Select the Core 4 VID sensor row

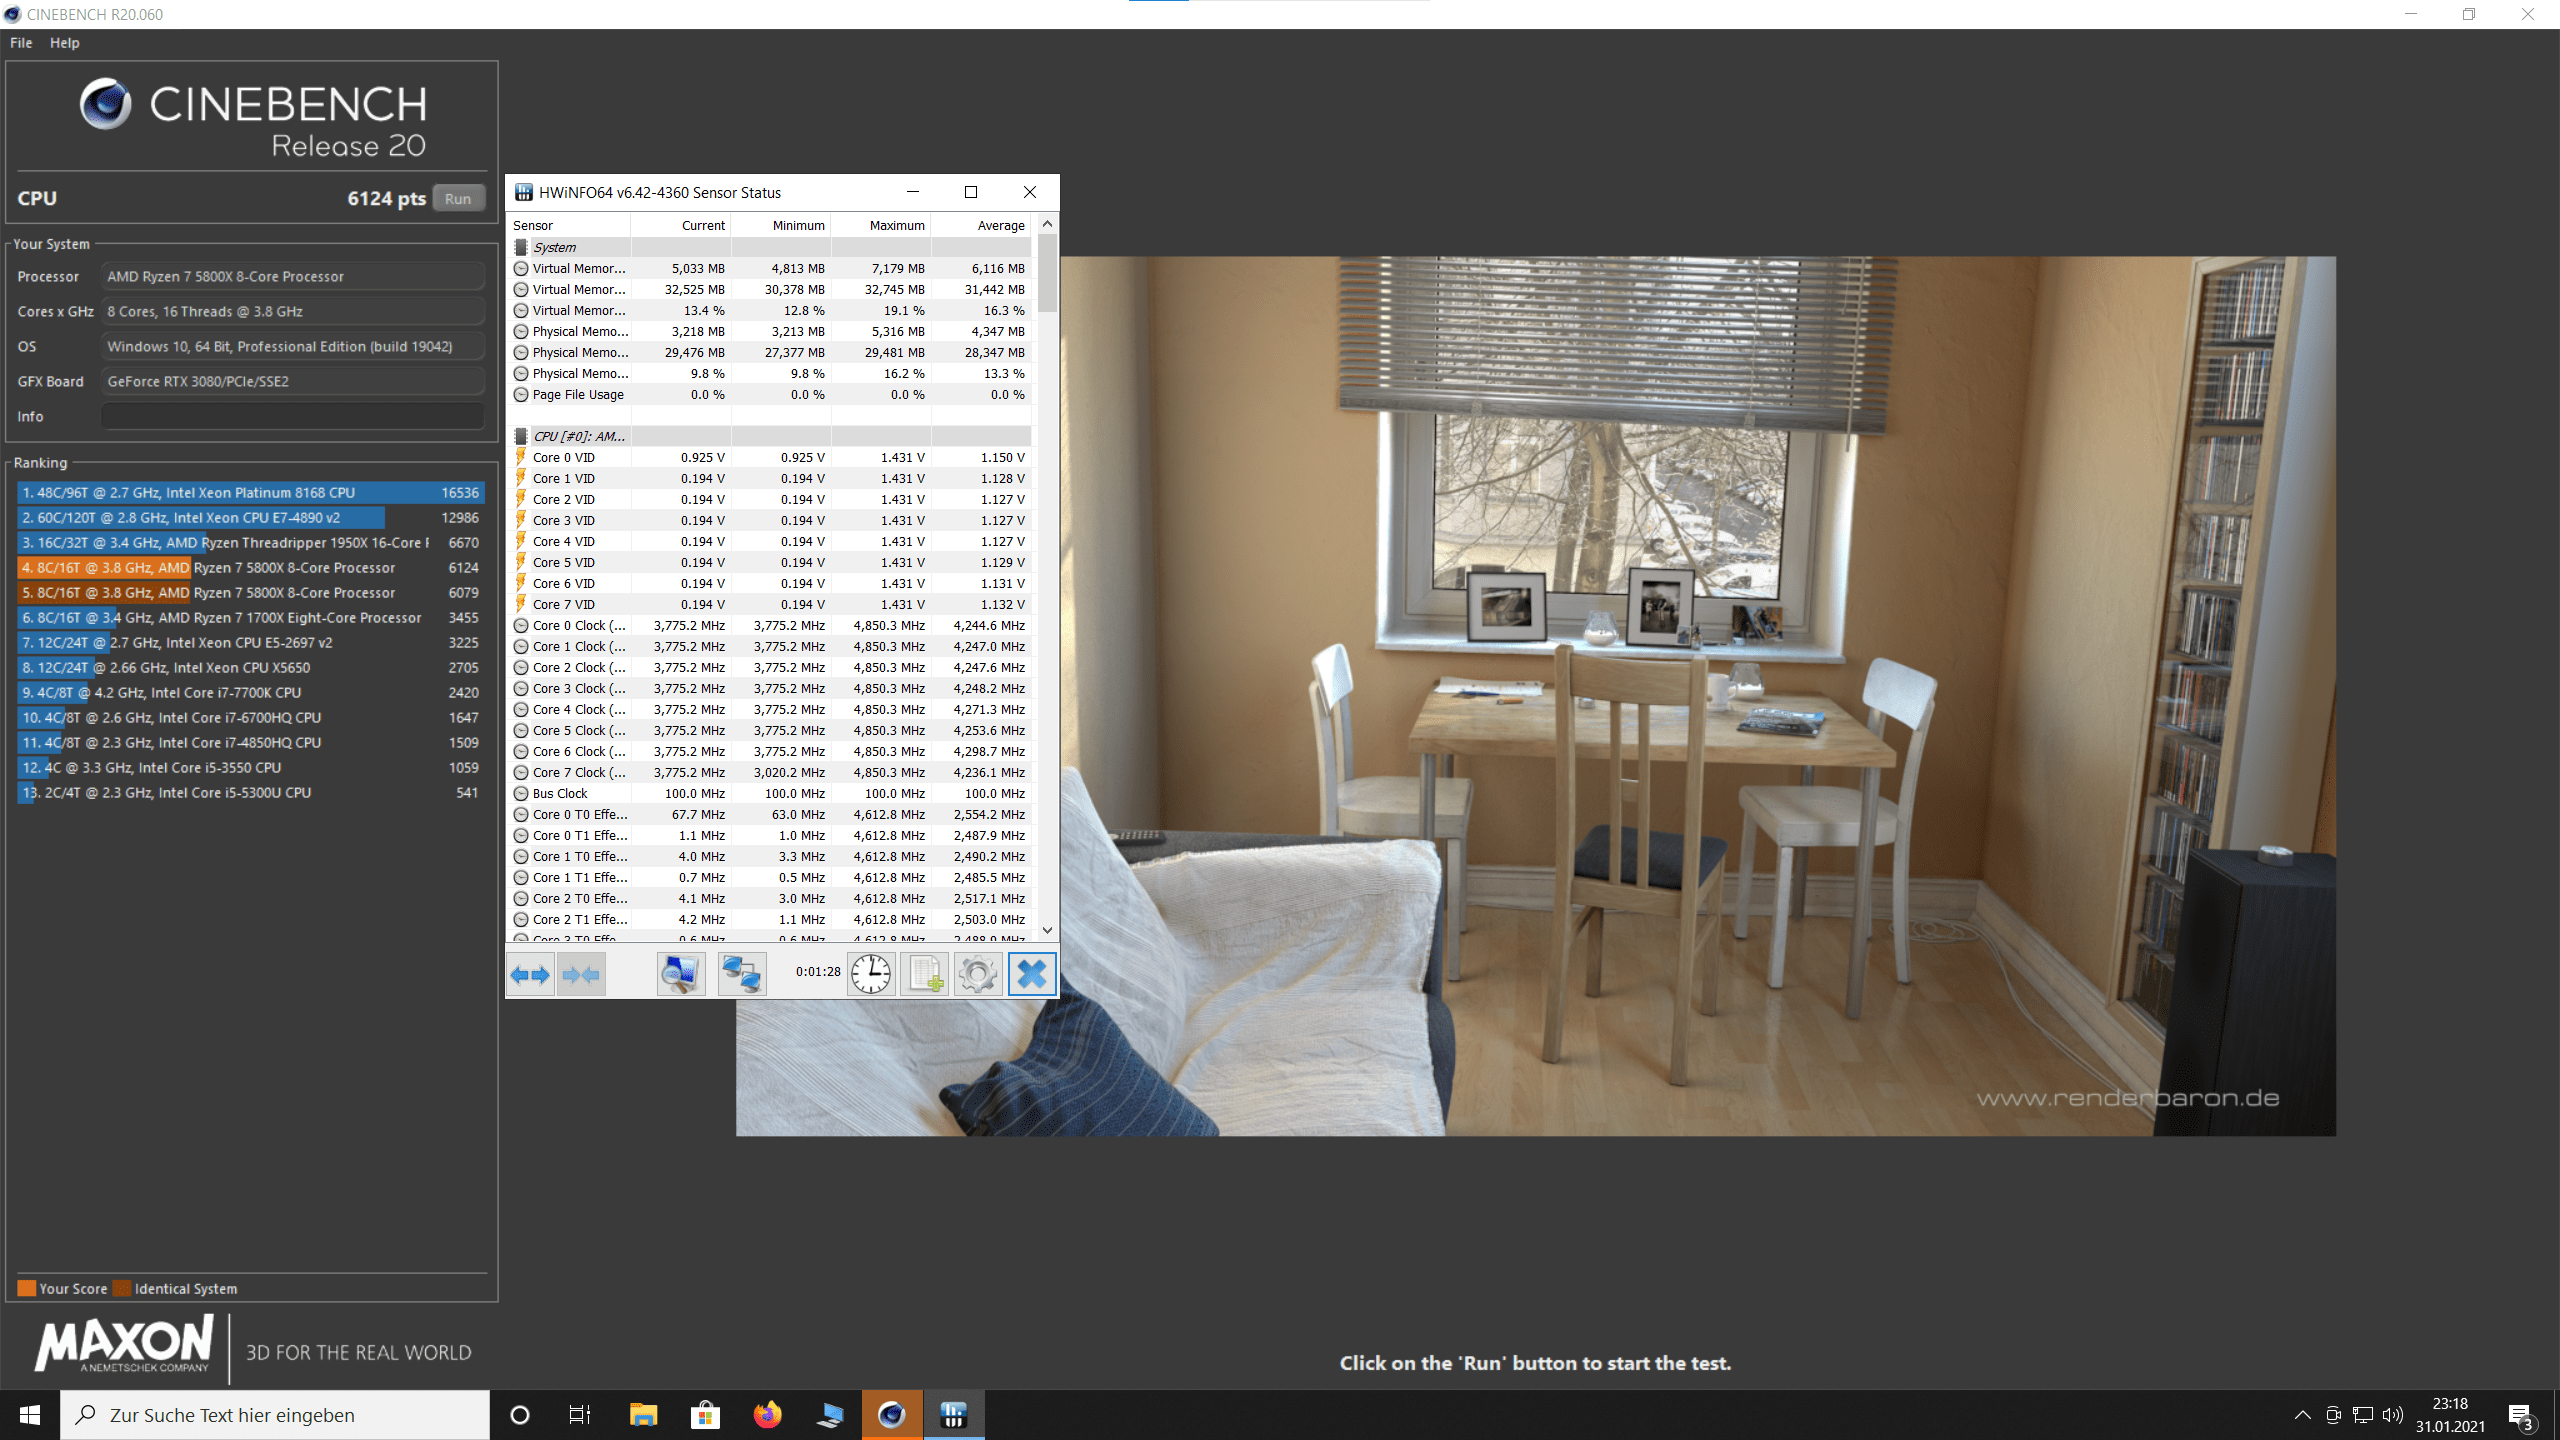click(771, 542)
